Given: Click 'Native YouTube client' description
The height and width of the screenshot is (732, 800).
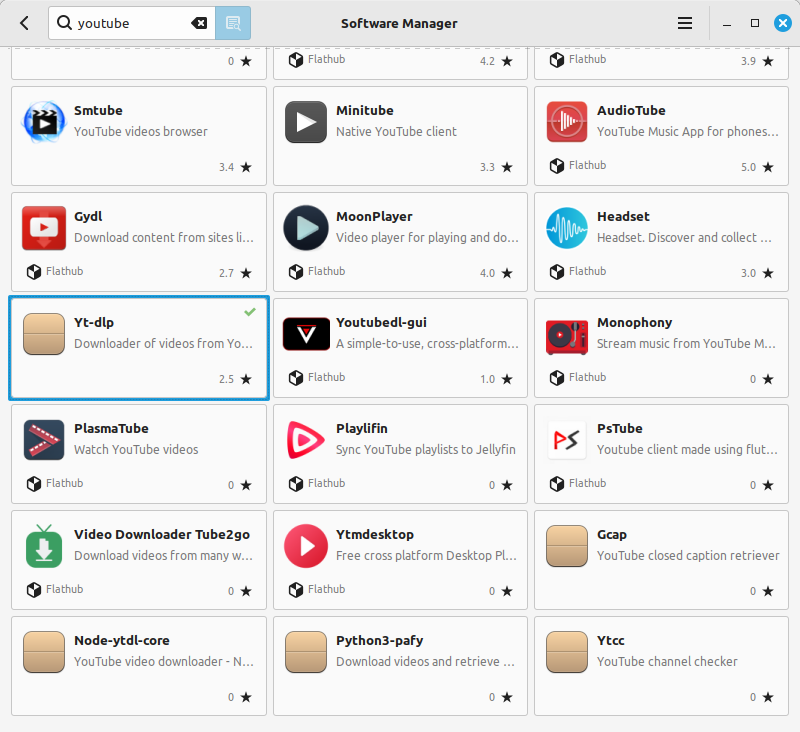Looking at the screenshot, I should (396, 132).
